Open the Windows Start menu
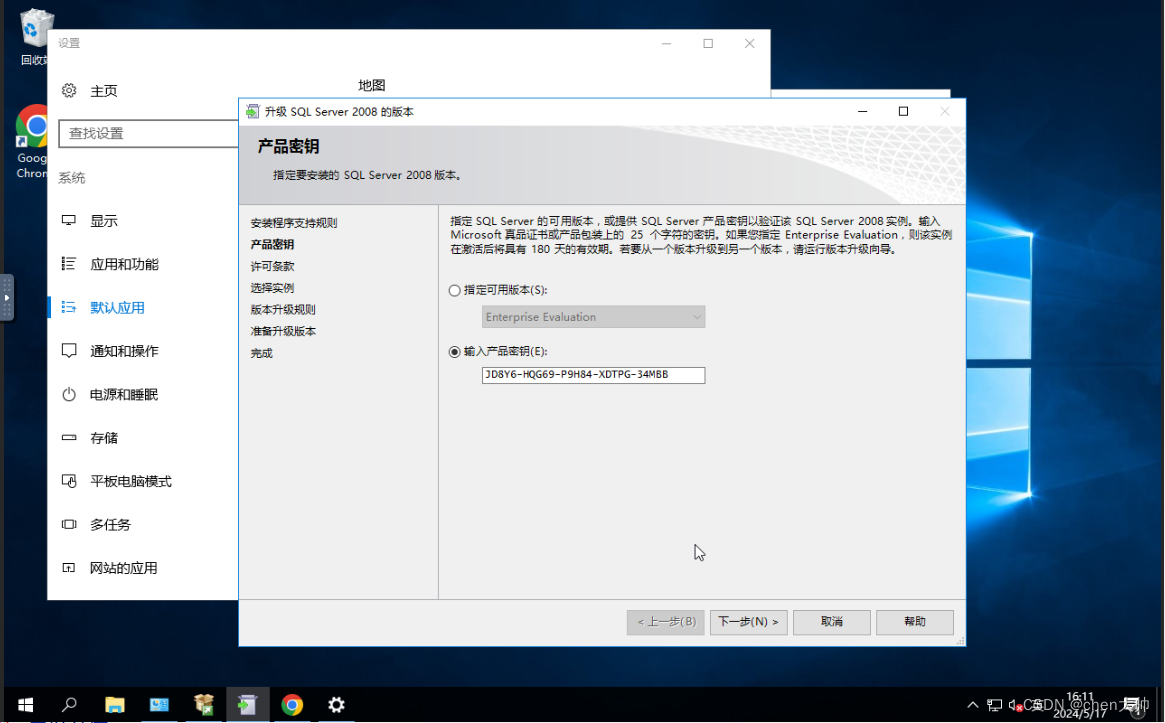1165x723 pixels. (25, 705)
